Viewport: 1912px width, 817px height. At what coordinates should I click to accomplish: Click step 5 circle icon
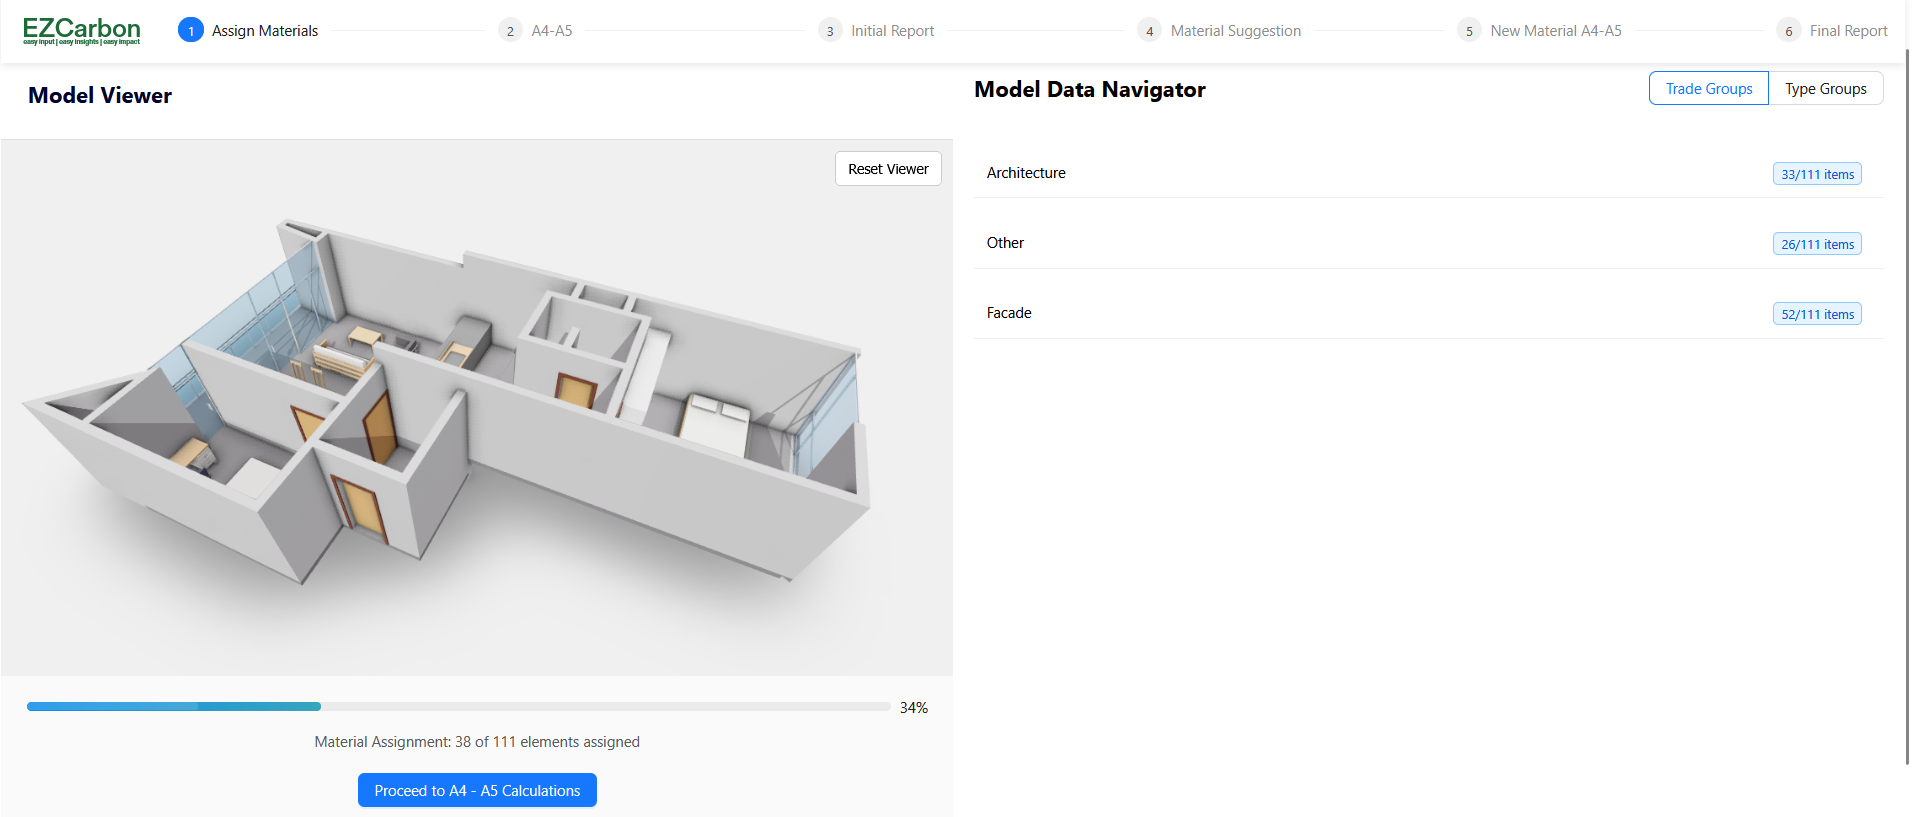(1469, 31)
